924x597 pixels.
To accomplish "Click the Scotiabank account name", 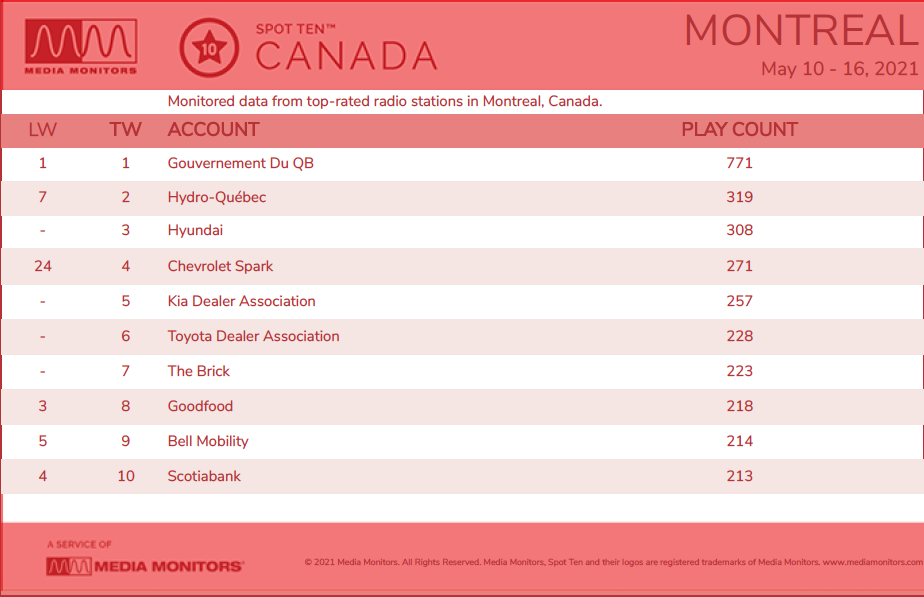I will (204, 476).
